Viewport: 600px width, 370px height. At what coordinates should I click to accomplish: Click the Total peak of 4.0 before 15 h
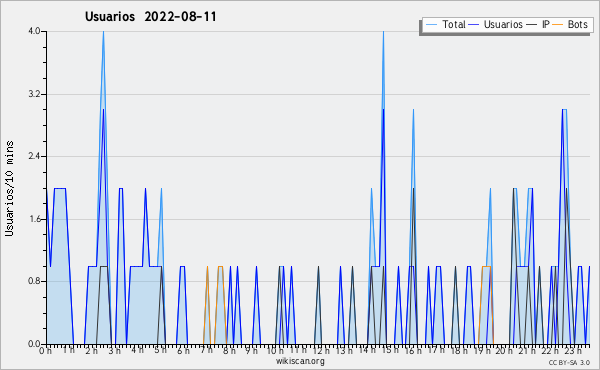point(383,32)
